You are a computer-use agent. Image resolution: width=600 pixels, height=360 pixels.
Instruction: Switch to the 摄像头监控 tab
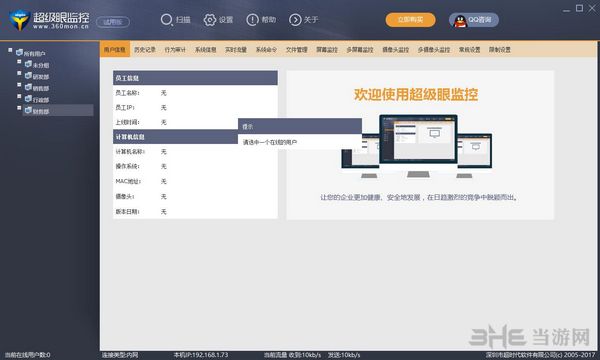pos(396,50)
